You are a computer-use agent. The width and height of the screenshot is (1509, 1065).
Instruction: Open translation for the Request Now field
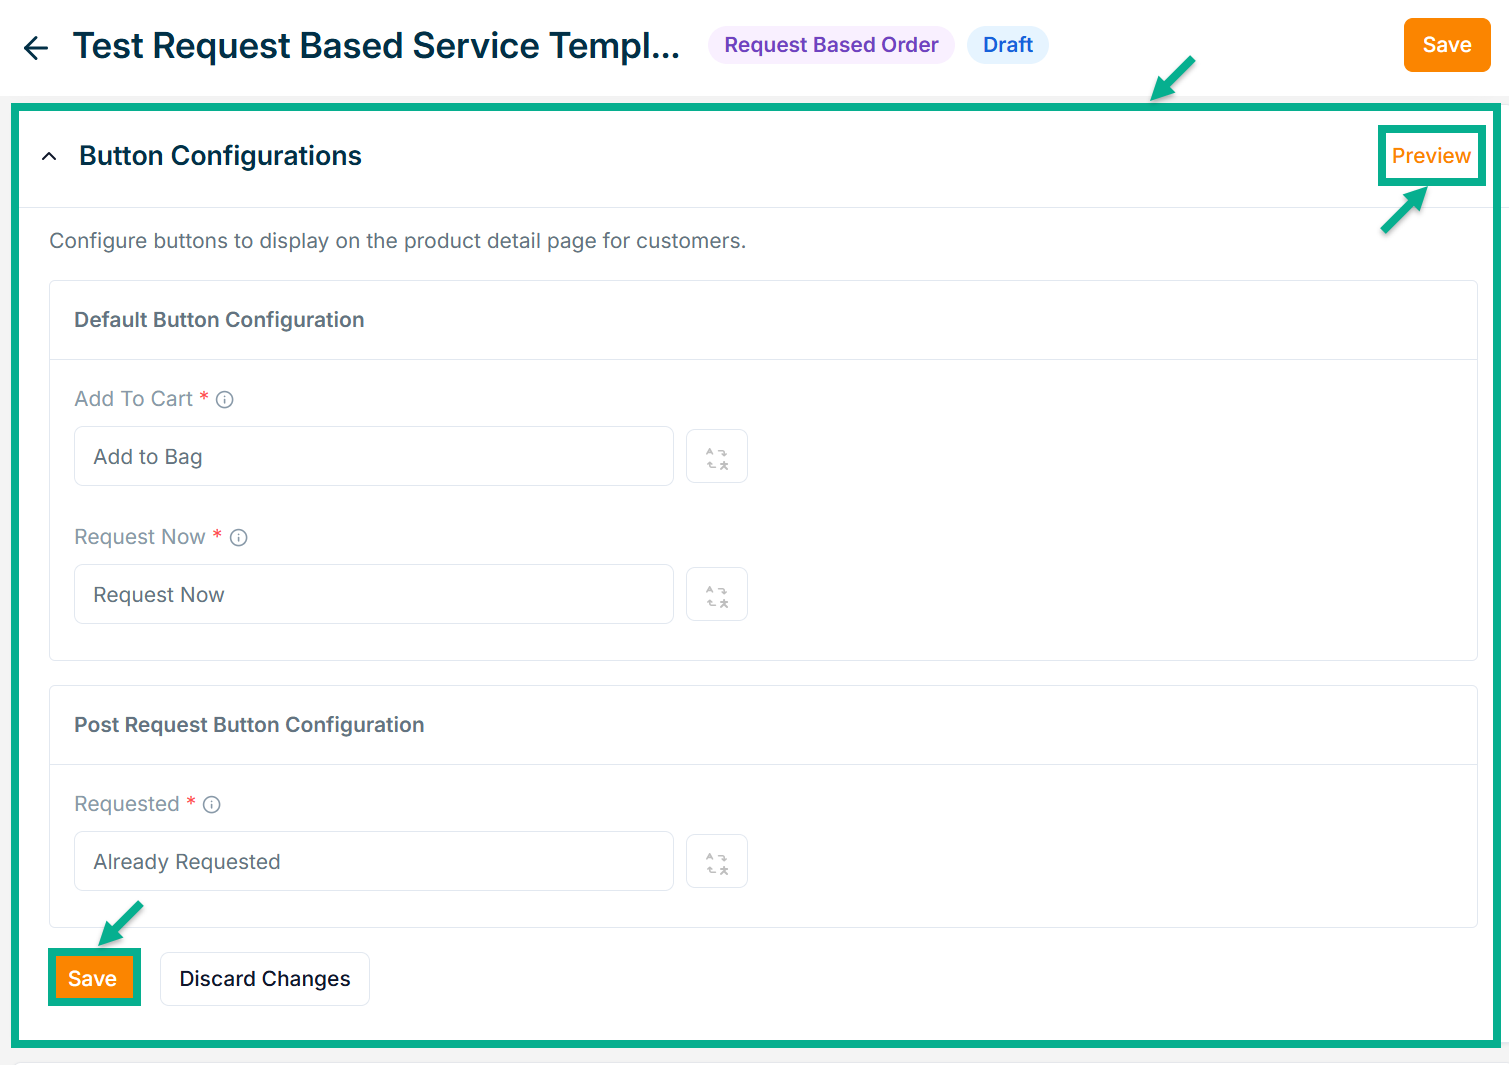(716, 595)
